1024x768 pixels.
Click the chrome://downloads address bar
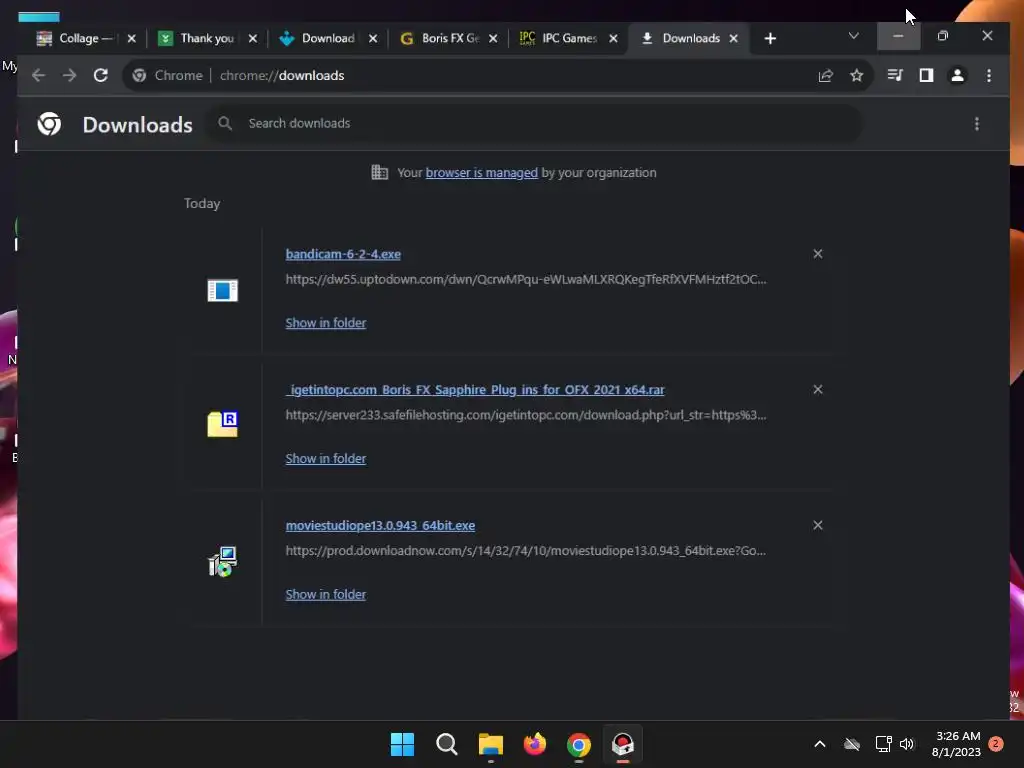coord(496,76)
